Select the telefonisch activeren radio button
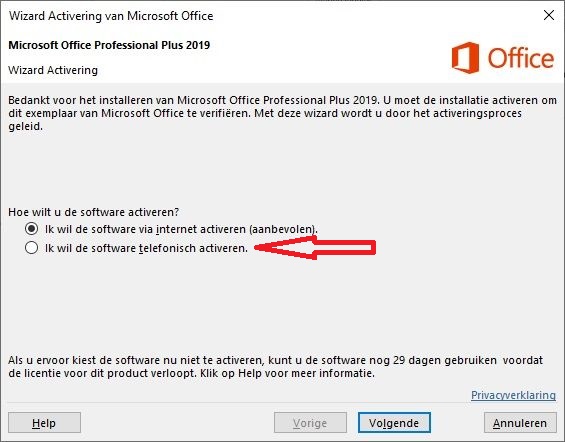Viewport: 565px width, 442px height. 31,247
